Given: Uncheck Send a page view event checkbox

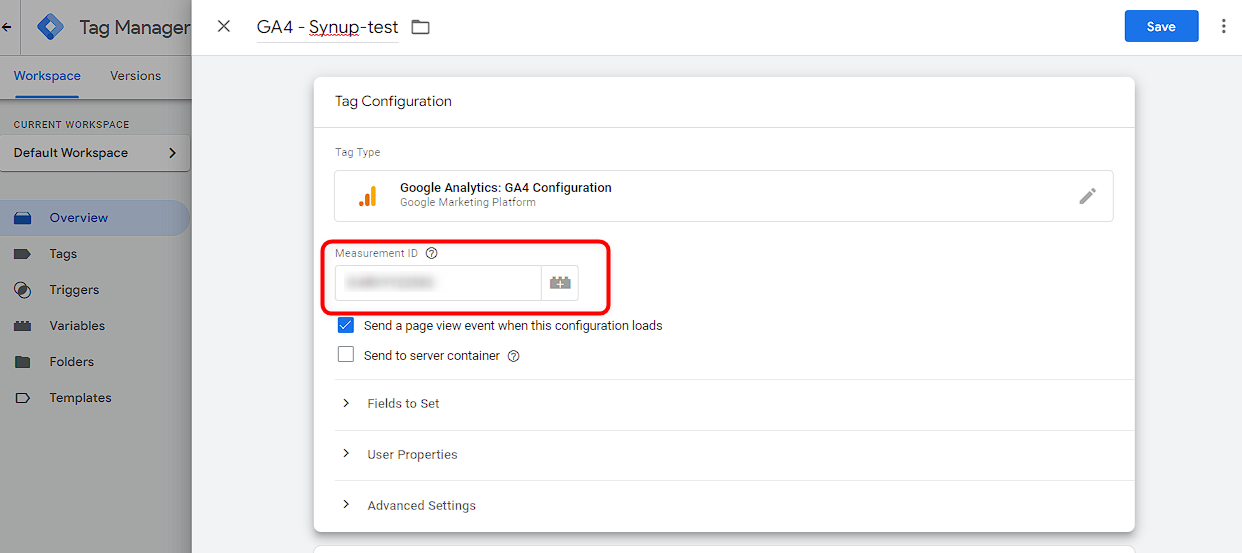Looking at the screenshot, I should point(346,325).
